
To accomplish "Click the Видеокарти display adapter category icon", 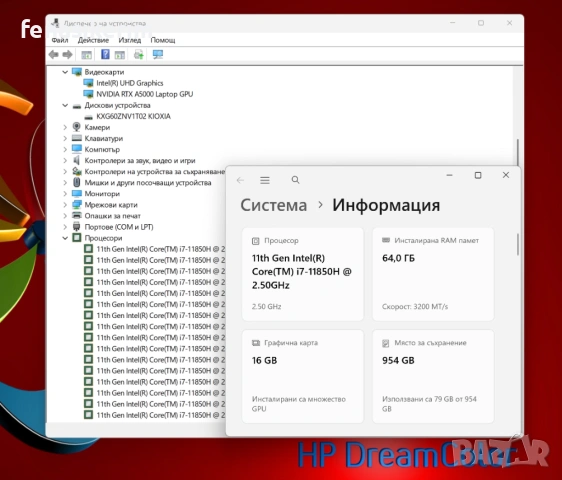I will pyautogui.click(x=77, y=72).
